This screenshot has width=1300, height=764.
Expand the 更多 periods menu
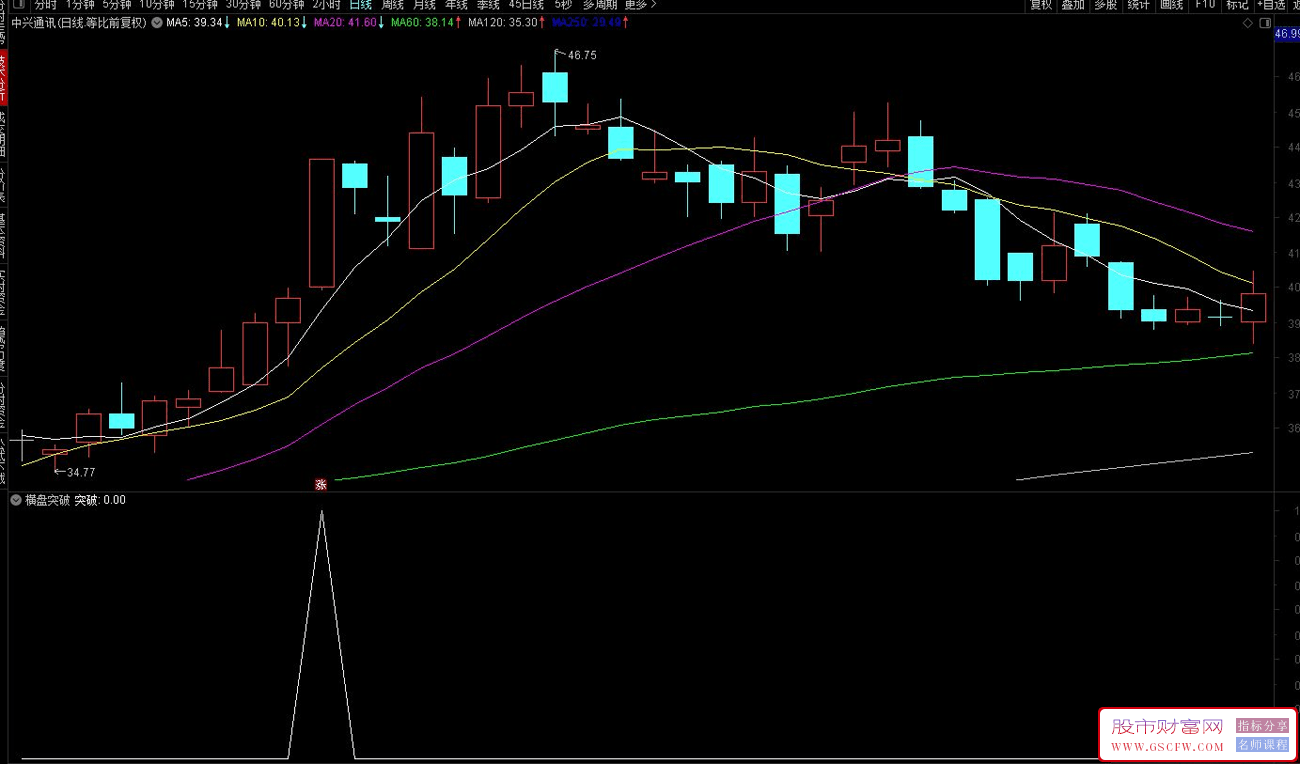(640, 5)
